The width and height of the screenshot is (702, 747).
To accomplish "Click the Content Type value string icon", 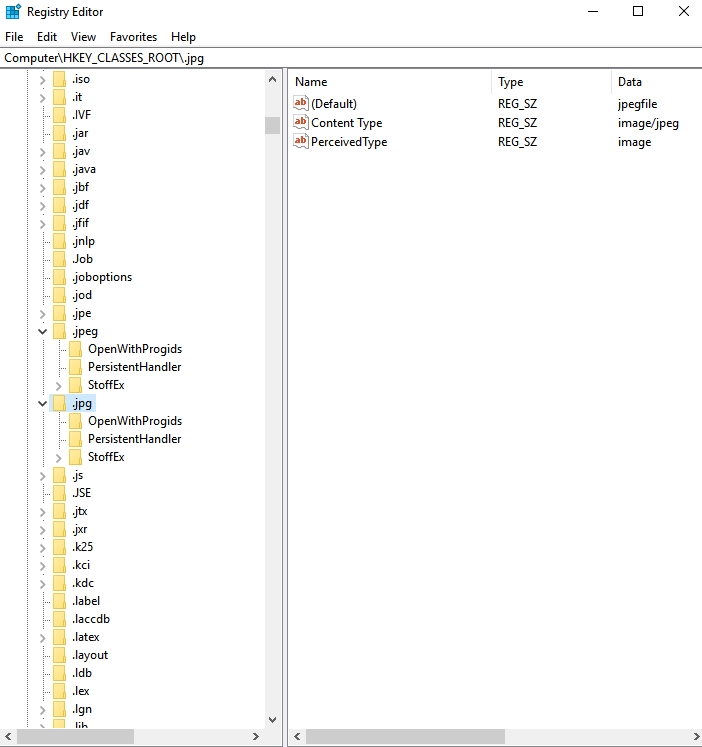I will 301,122.
